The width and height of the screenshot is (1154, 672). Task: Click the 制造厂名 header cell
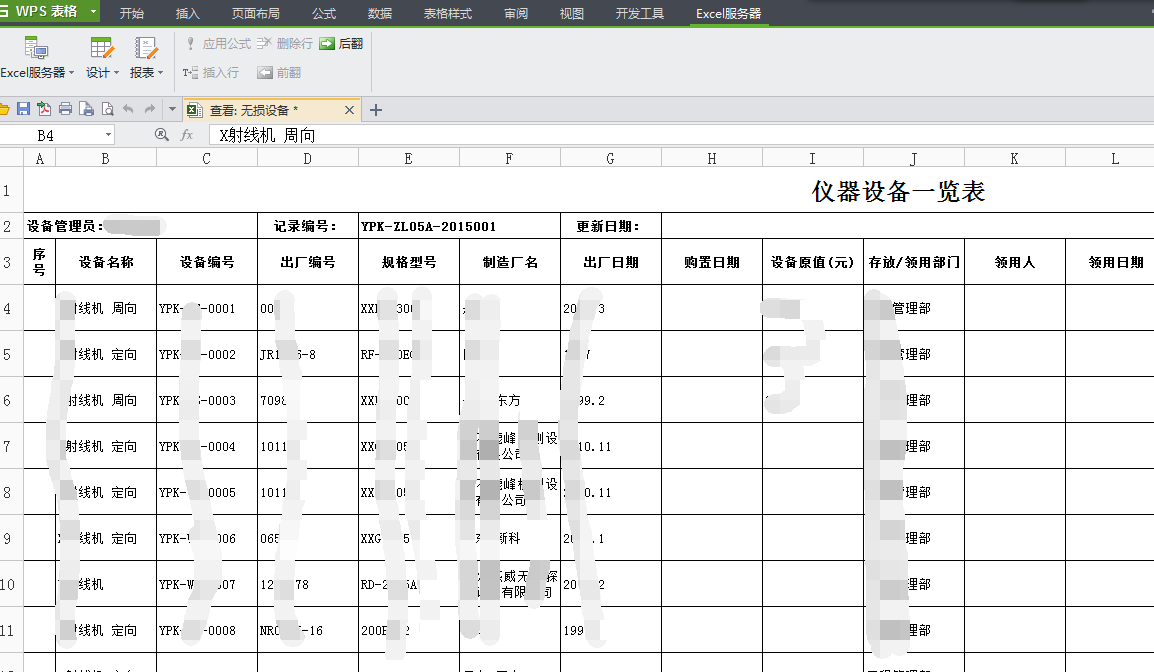coord(510,262)
